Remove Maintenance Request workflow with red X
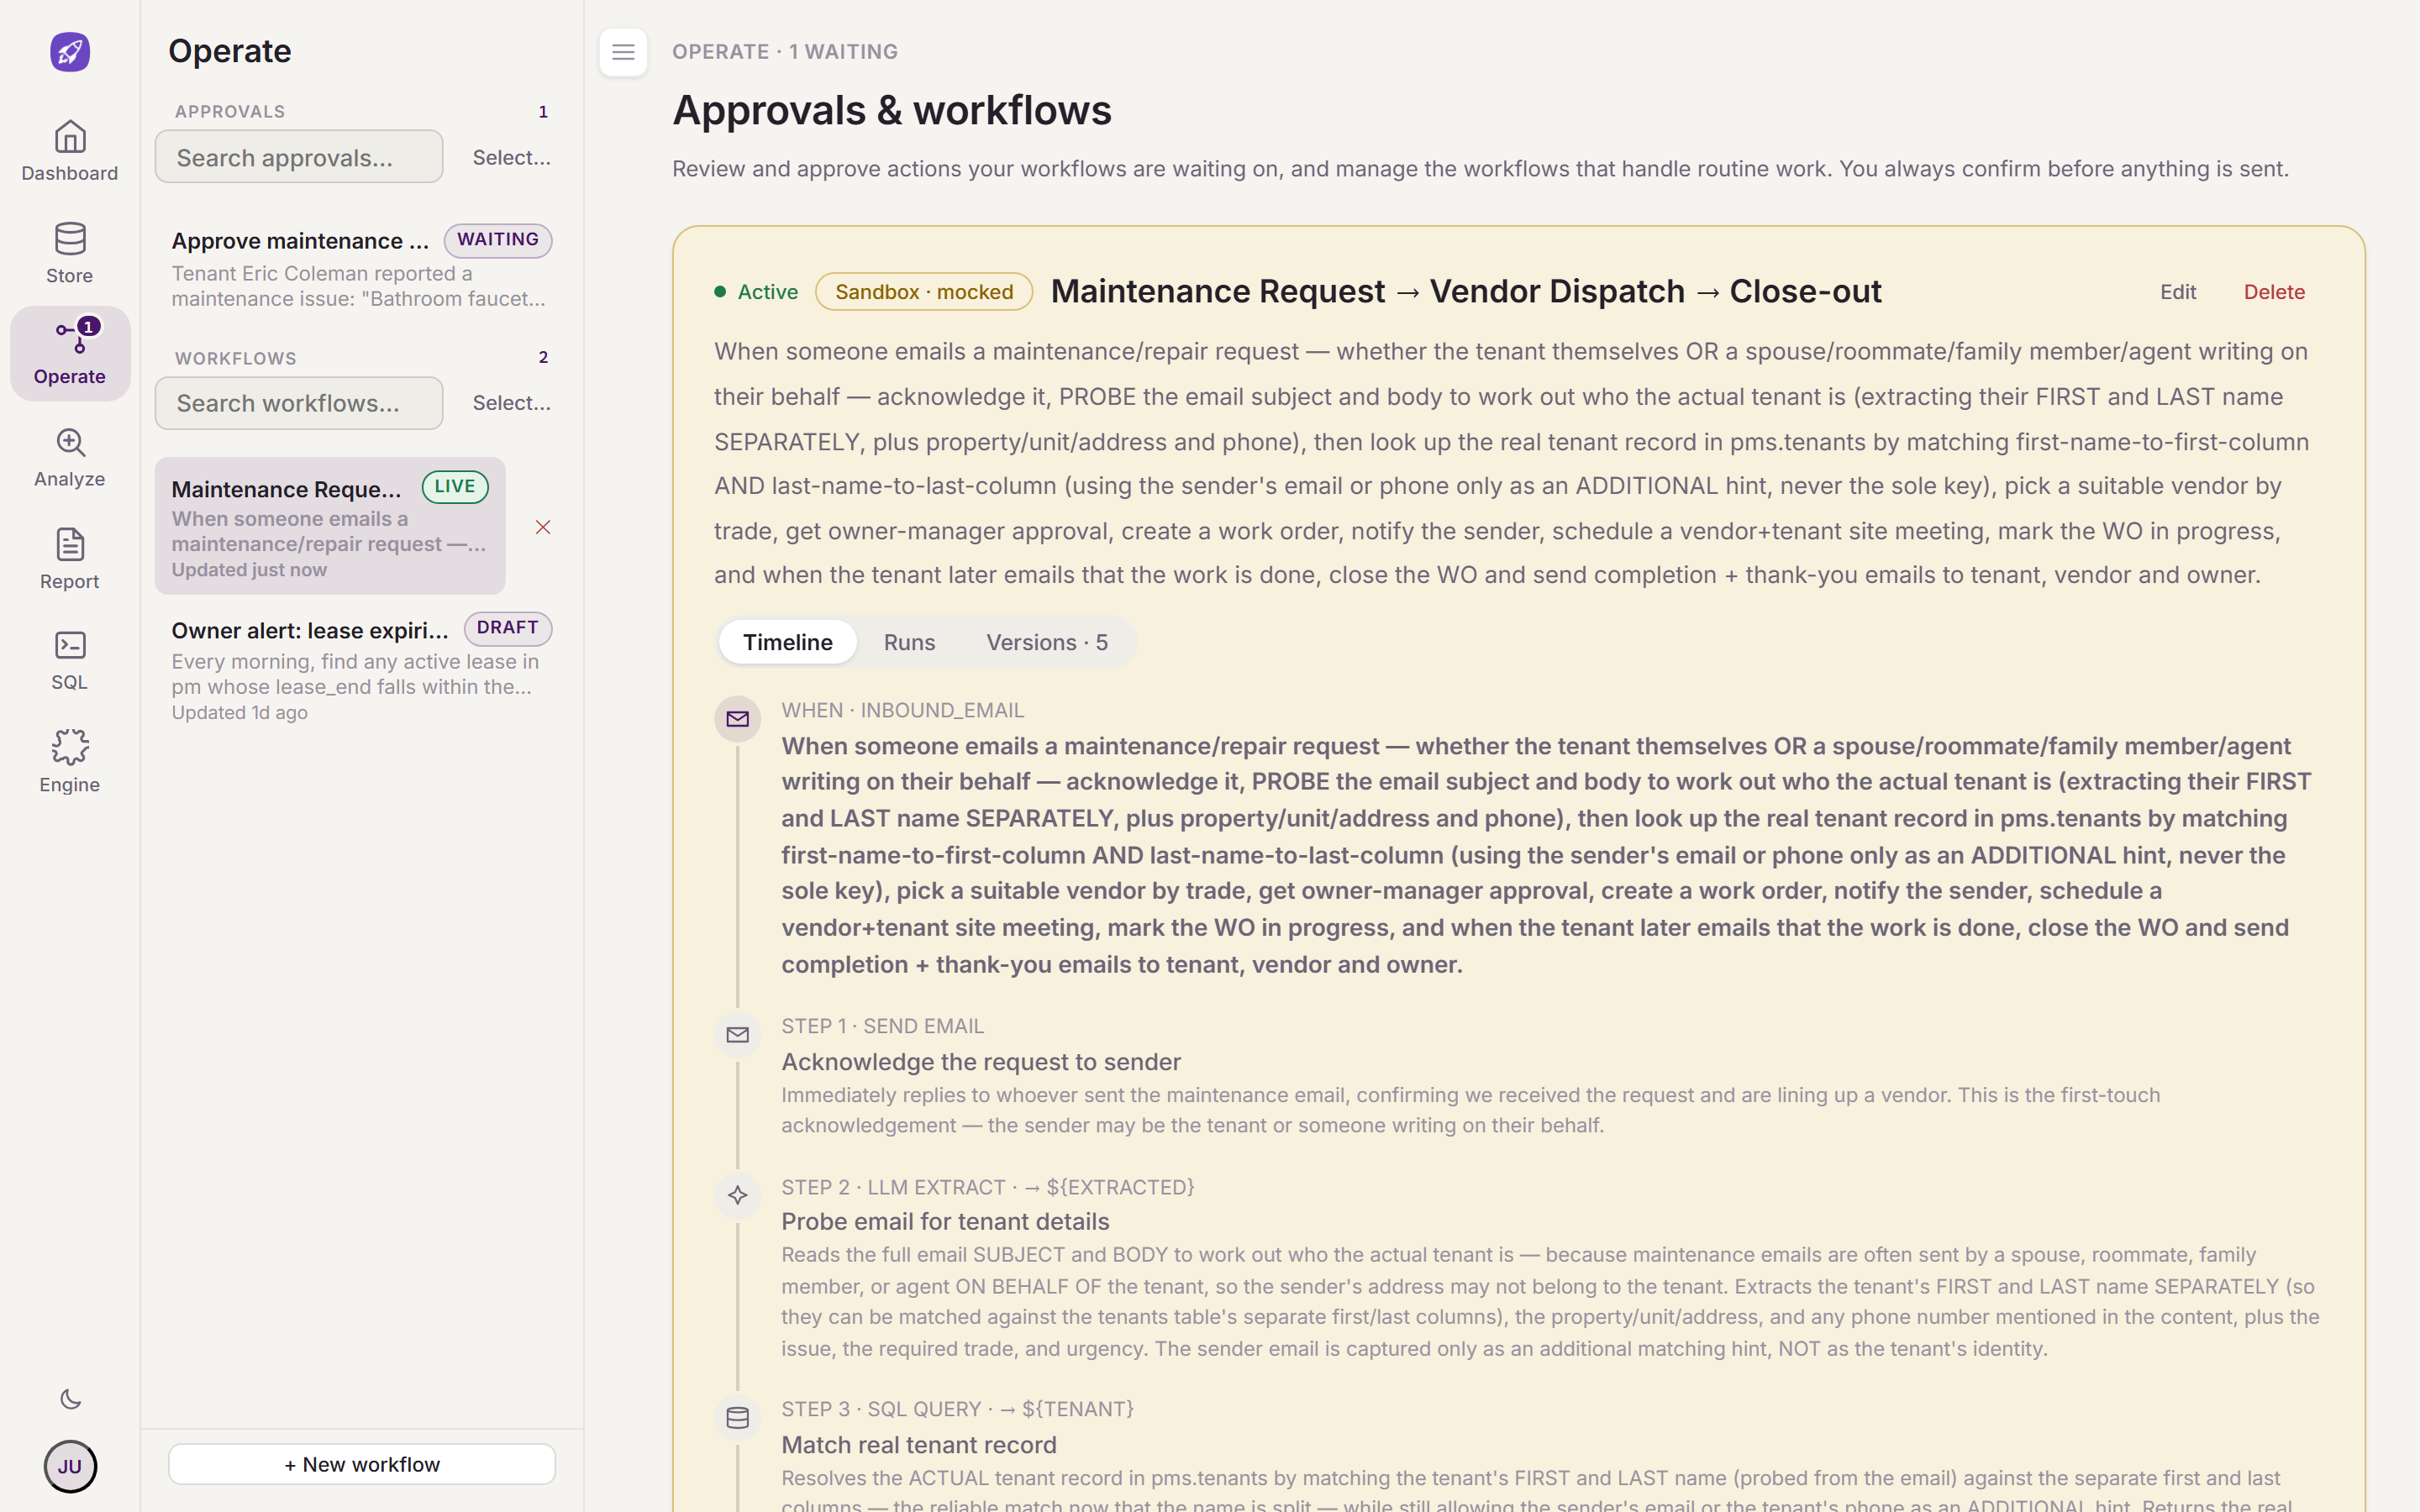Screen dimensions: 2420x1512 coord(543,527)
